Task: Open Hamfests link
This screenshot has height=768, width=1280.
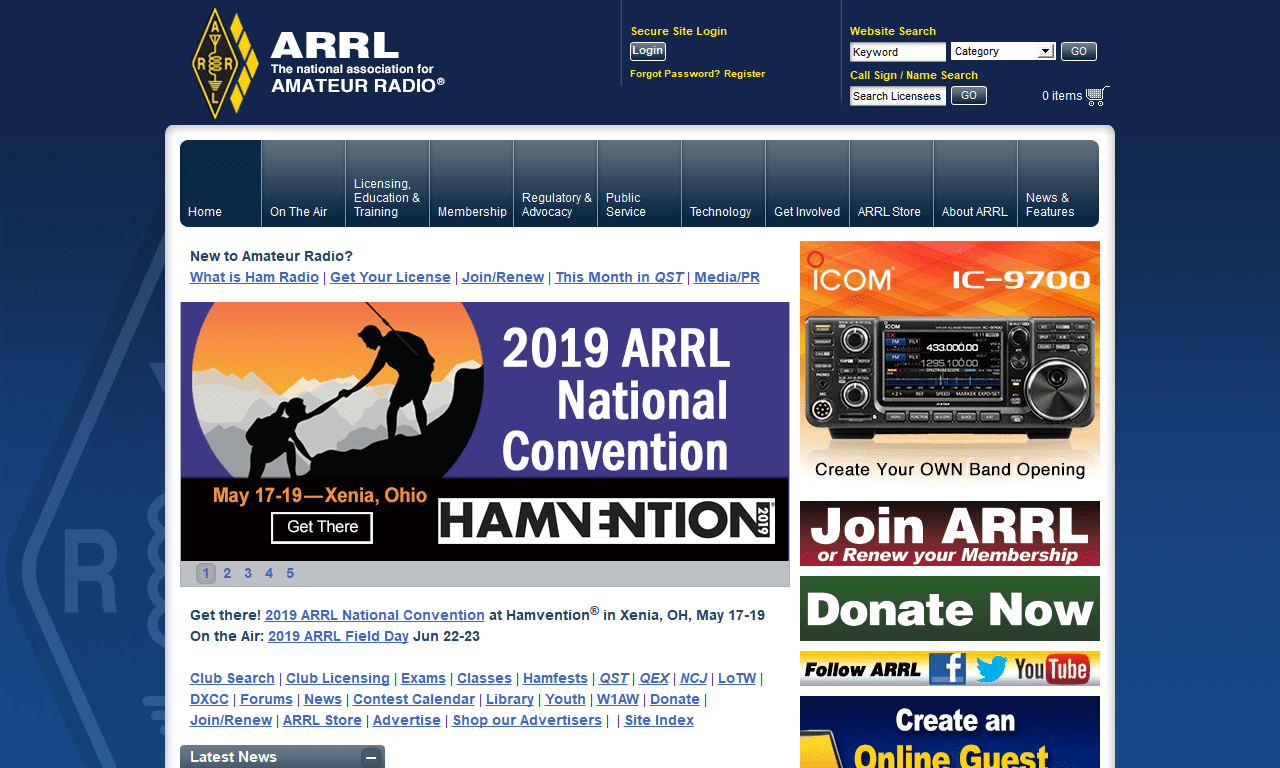Action: point(555,678)
